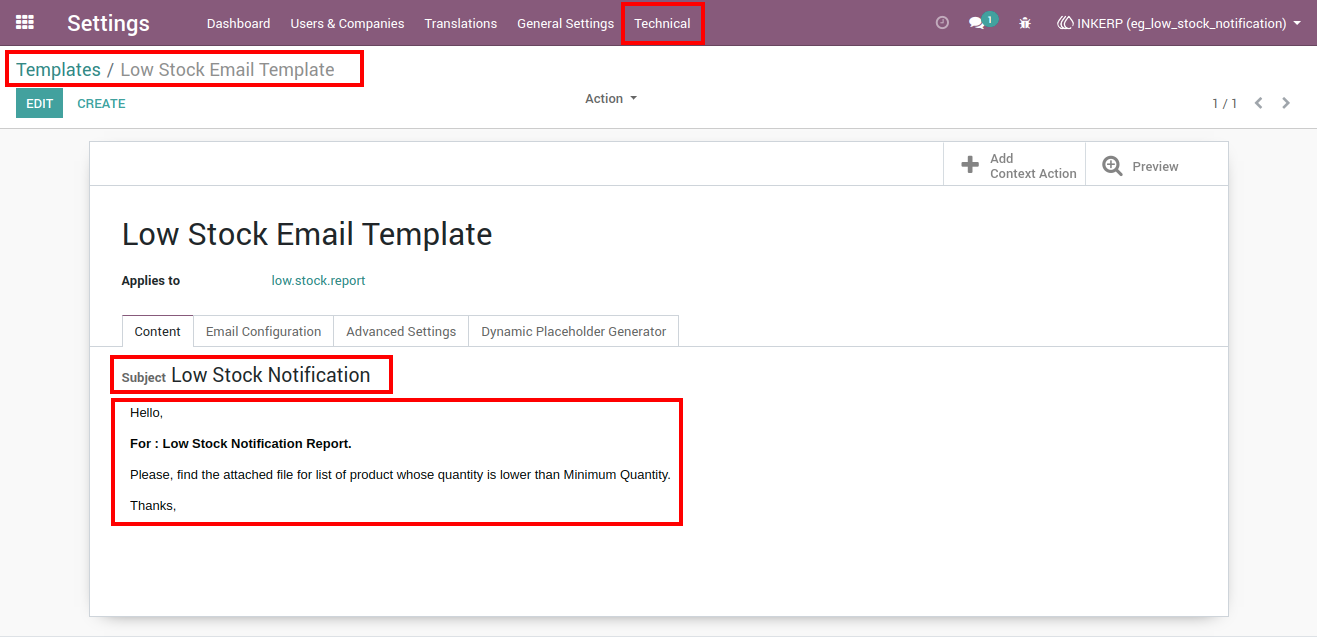
Task: Open the low.stock.report model link
Action: 319,281
